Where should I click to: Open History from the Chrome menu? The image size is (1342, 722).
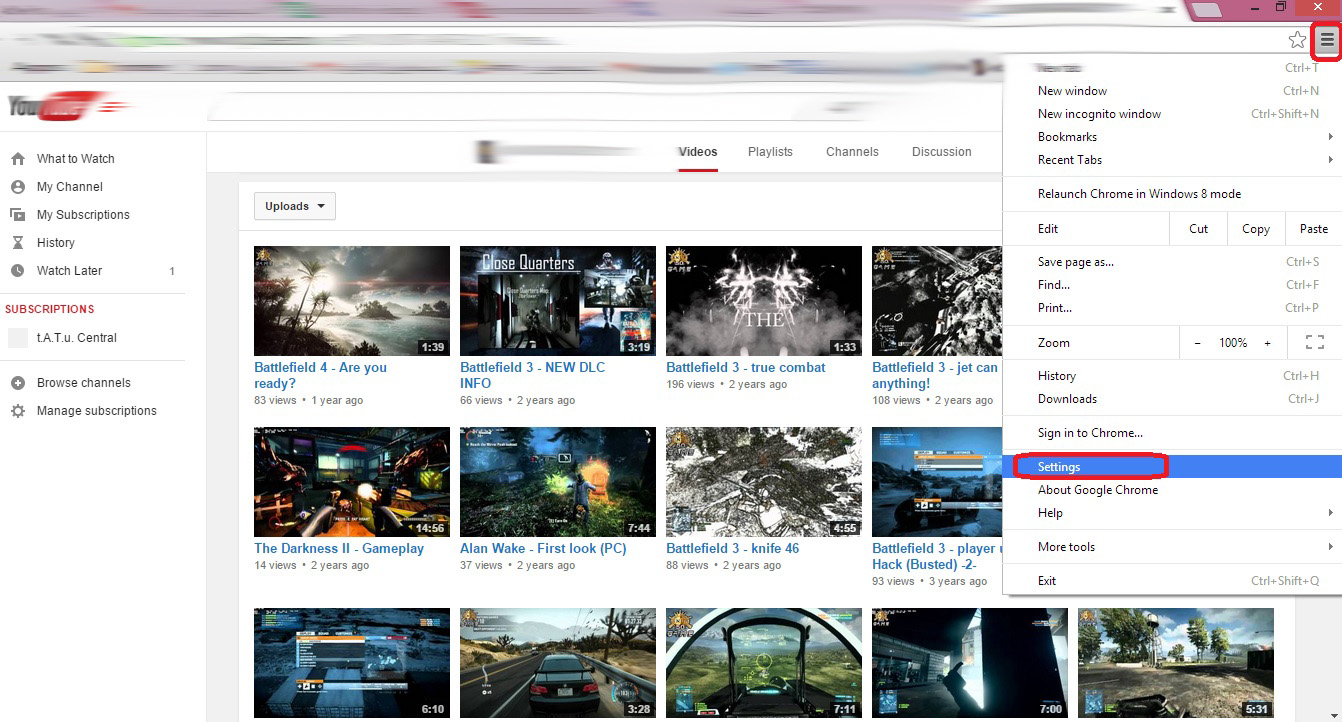coord(1171,376)
